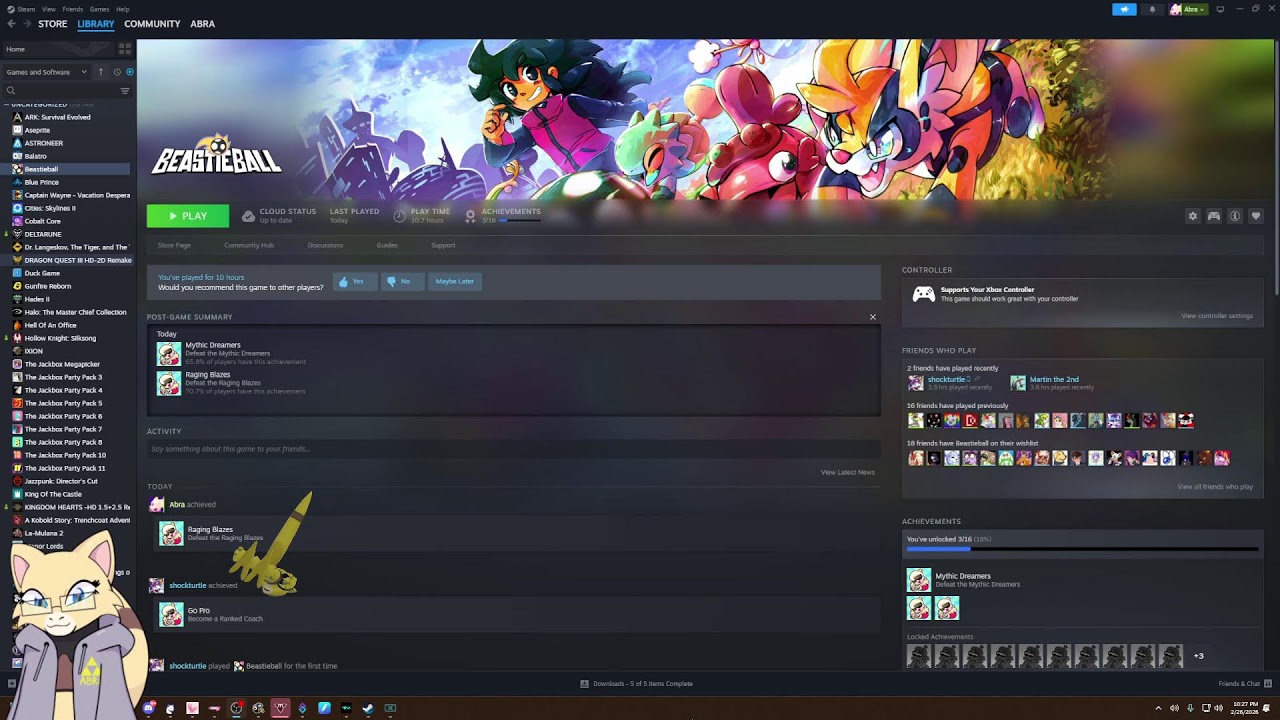Vote No thumbs-down recommendation
Viewport: 1280px width, 720px height.
pyautogui.click(x=402, y=281)
